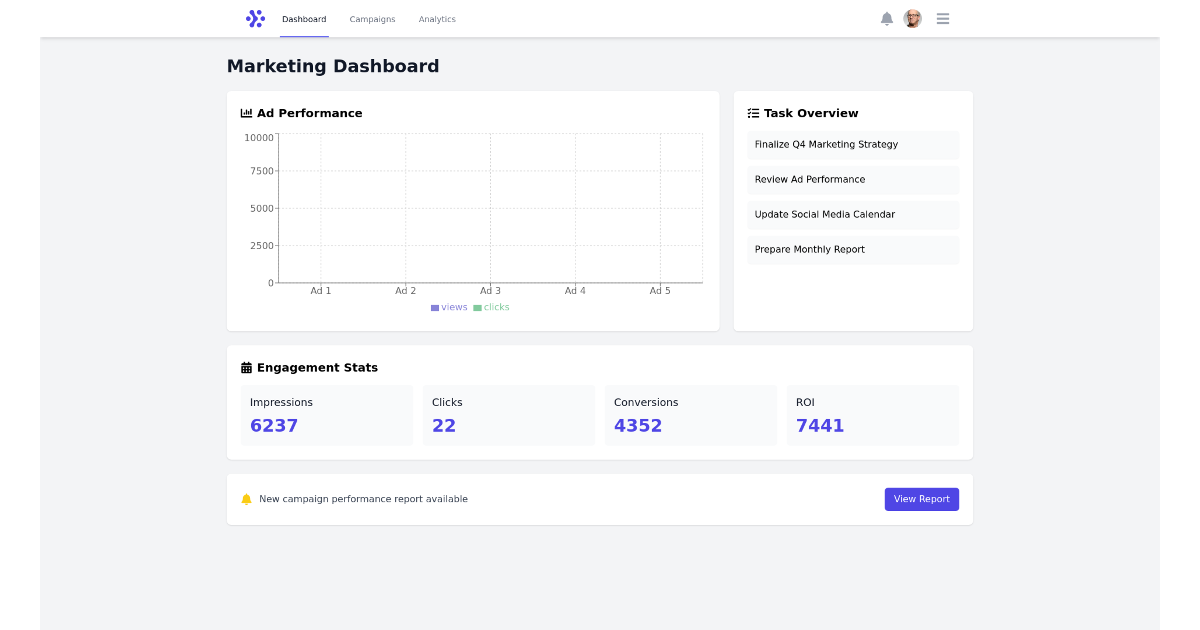Select the Dashboard nav link
Screen dimensions: 1200x630
click(x=304, y=18)
